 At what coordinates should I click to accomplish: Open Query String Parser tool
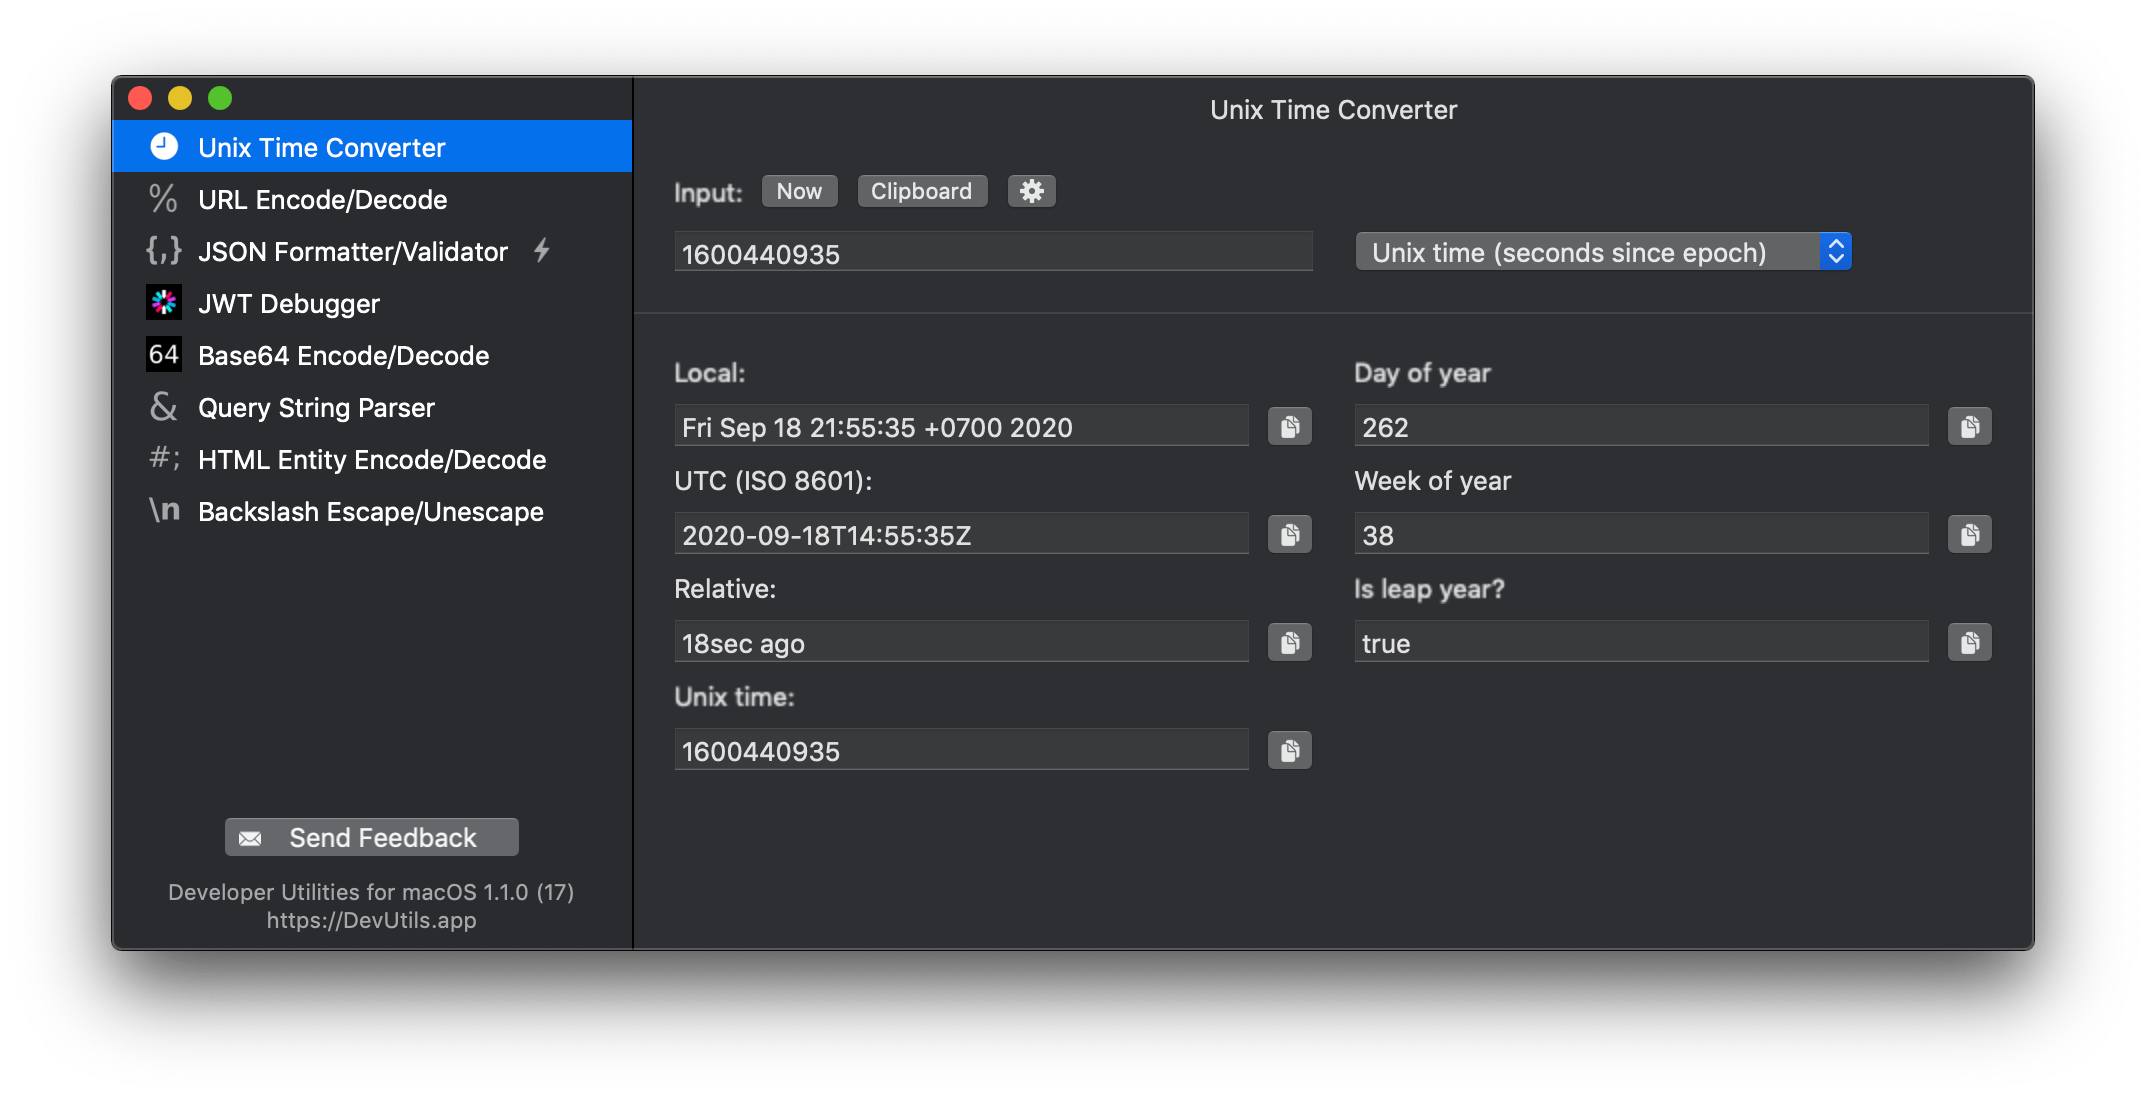tap(316, 408)
